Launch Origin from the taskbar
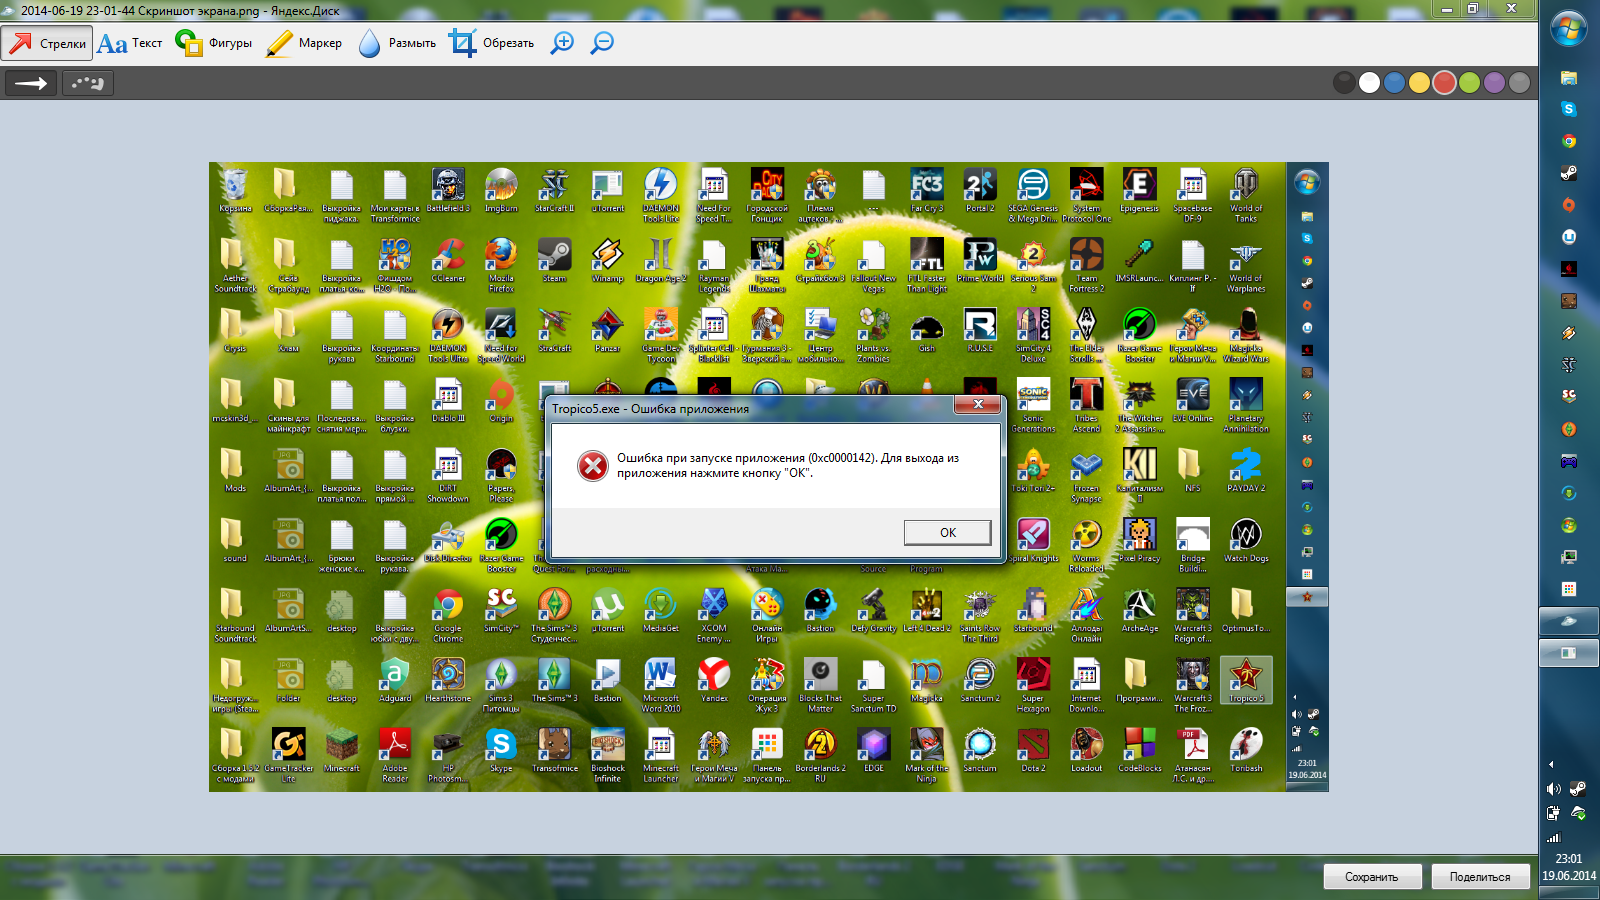This screenshot has width=1600, height=900. click(x=1569, y=205)
